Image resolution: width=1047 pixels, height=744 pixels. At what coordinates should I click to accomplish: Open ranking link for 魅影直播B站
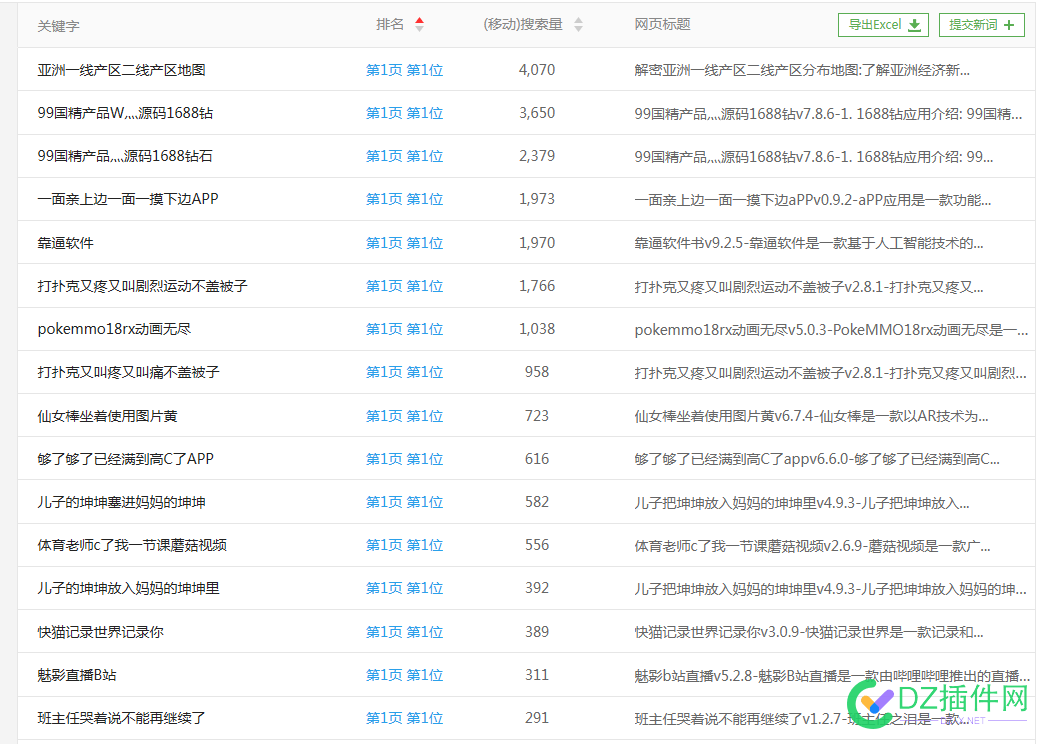(404, 675)
